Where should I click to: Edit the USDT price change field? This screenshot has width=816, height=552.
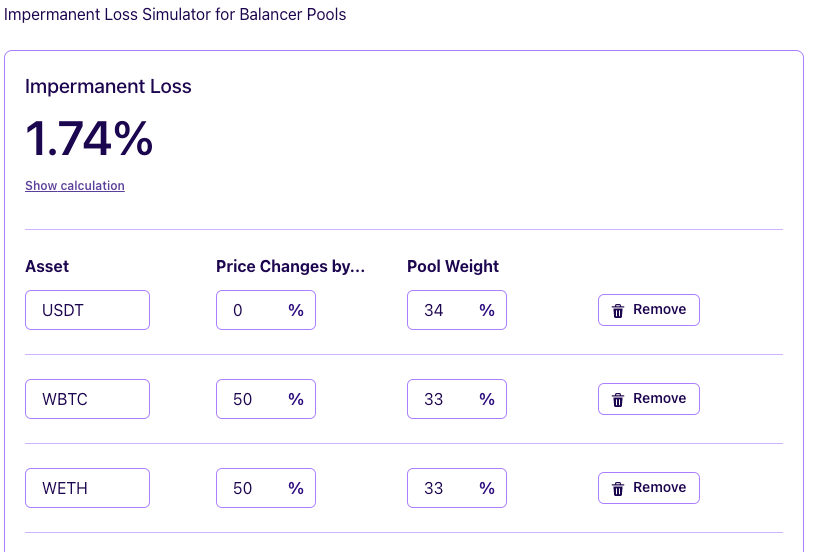[252, 310]
